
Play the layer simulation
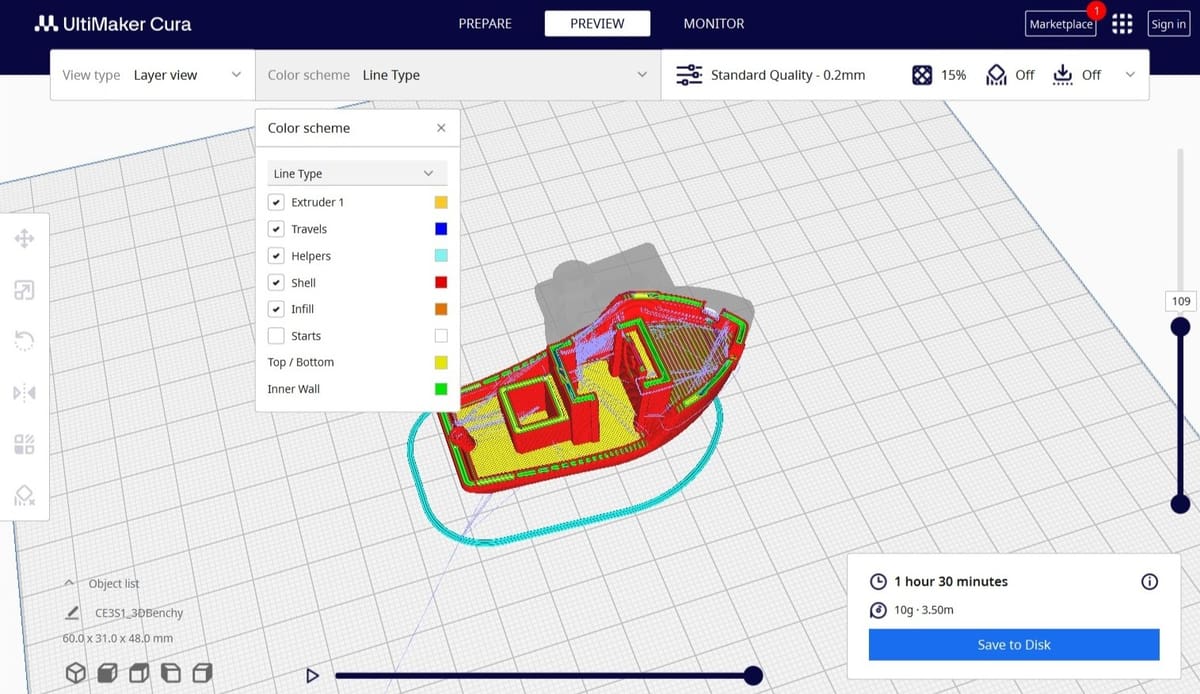pos(312,676)
